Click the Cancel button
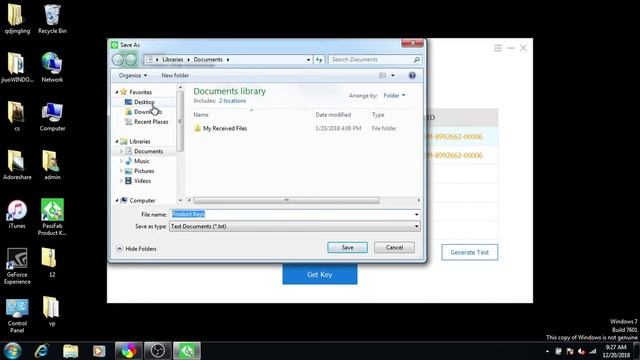 [394, 247]
